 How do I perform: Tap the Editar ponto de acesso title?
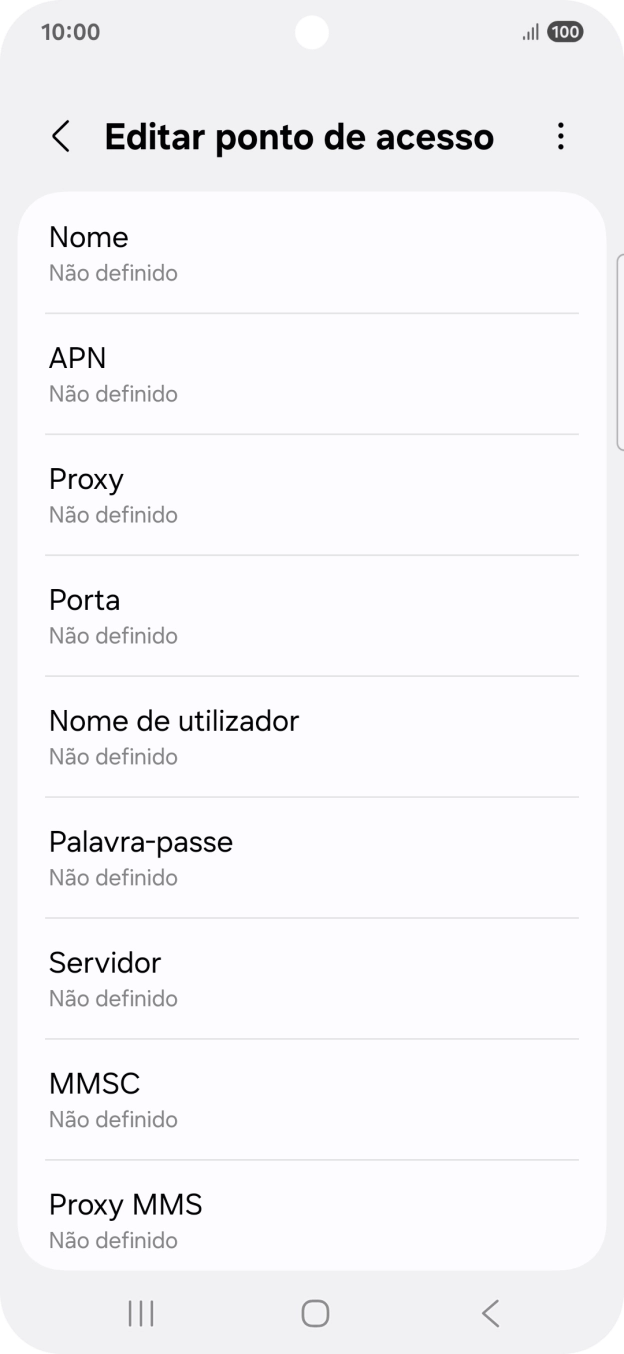click(x=299, y=136)
